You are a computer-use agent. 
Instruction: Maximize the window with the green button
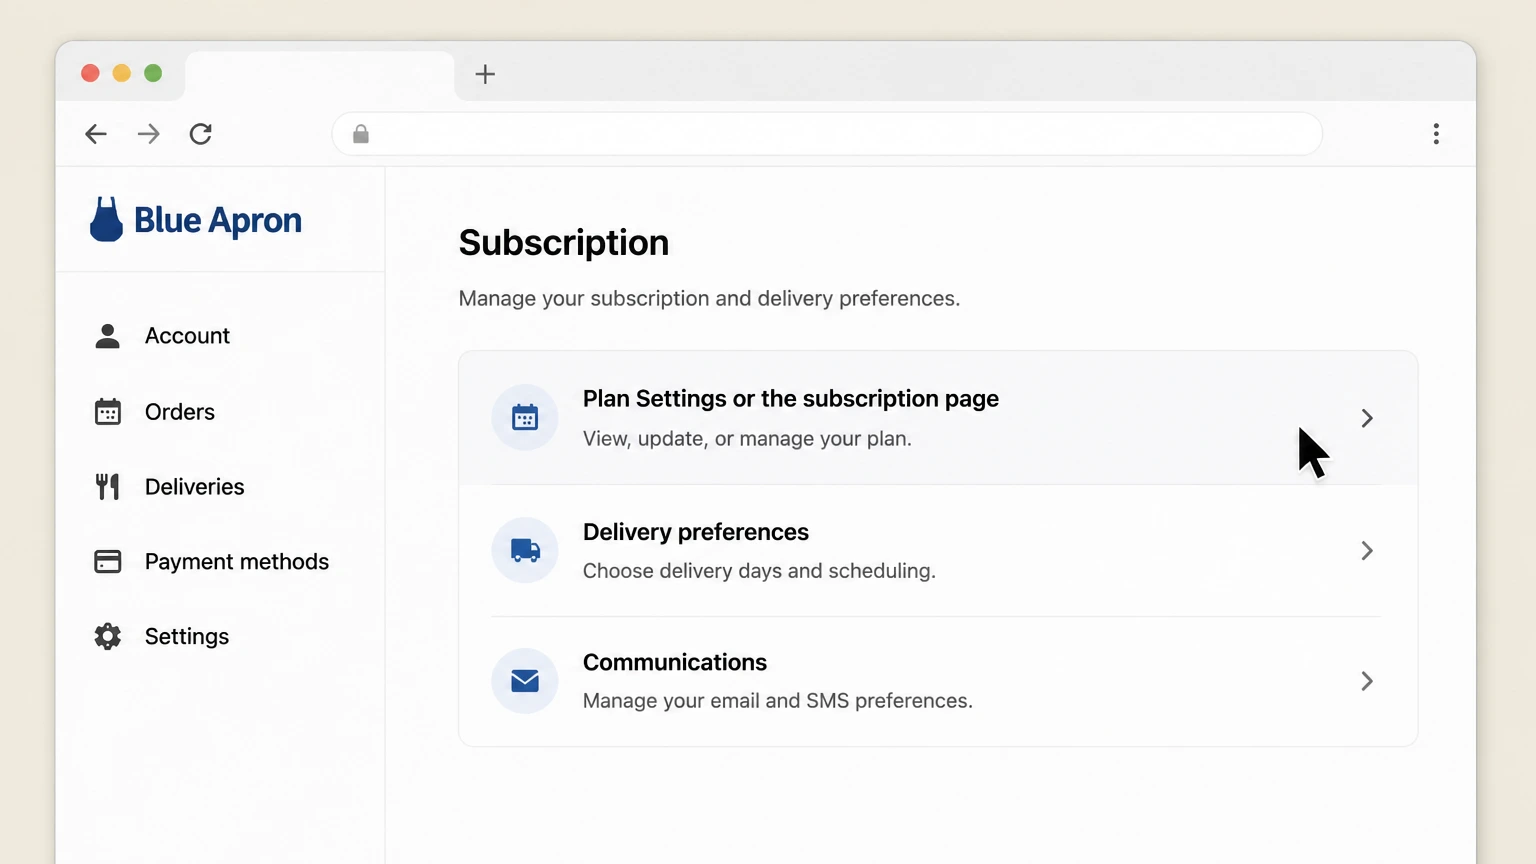(153, 73)
